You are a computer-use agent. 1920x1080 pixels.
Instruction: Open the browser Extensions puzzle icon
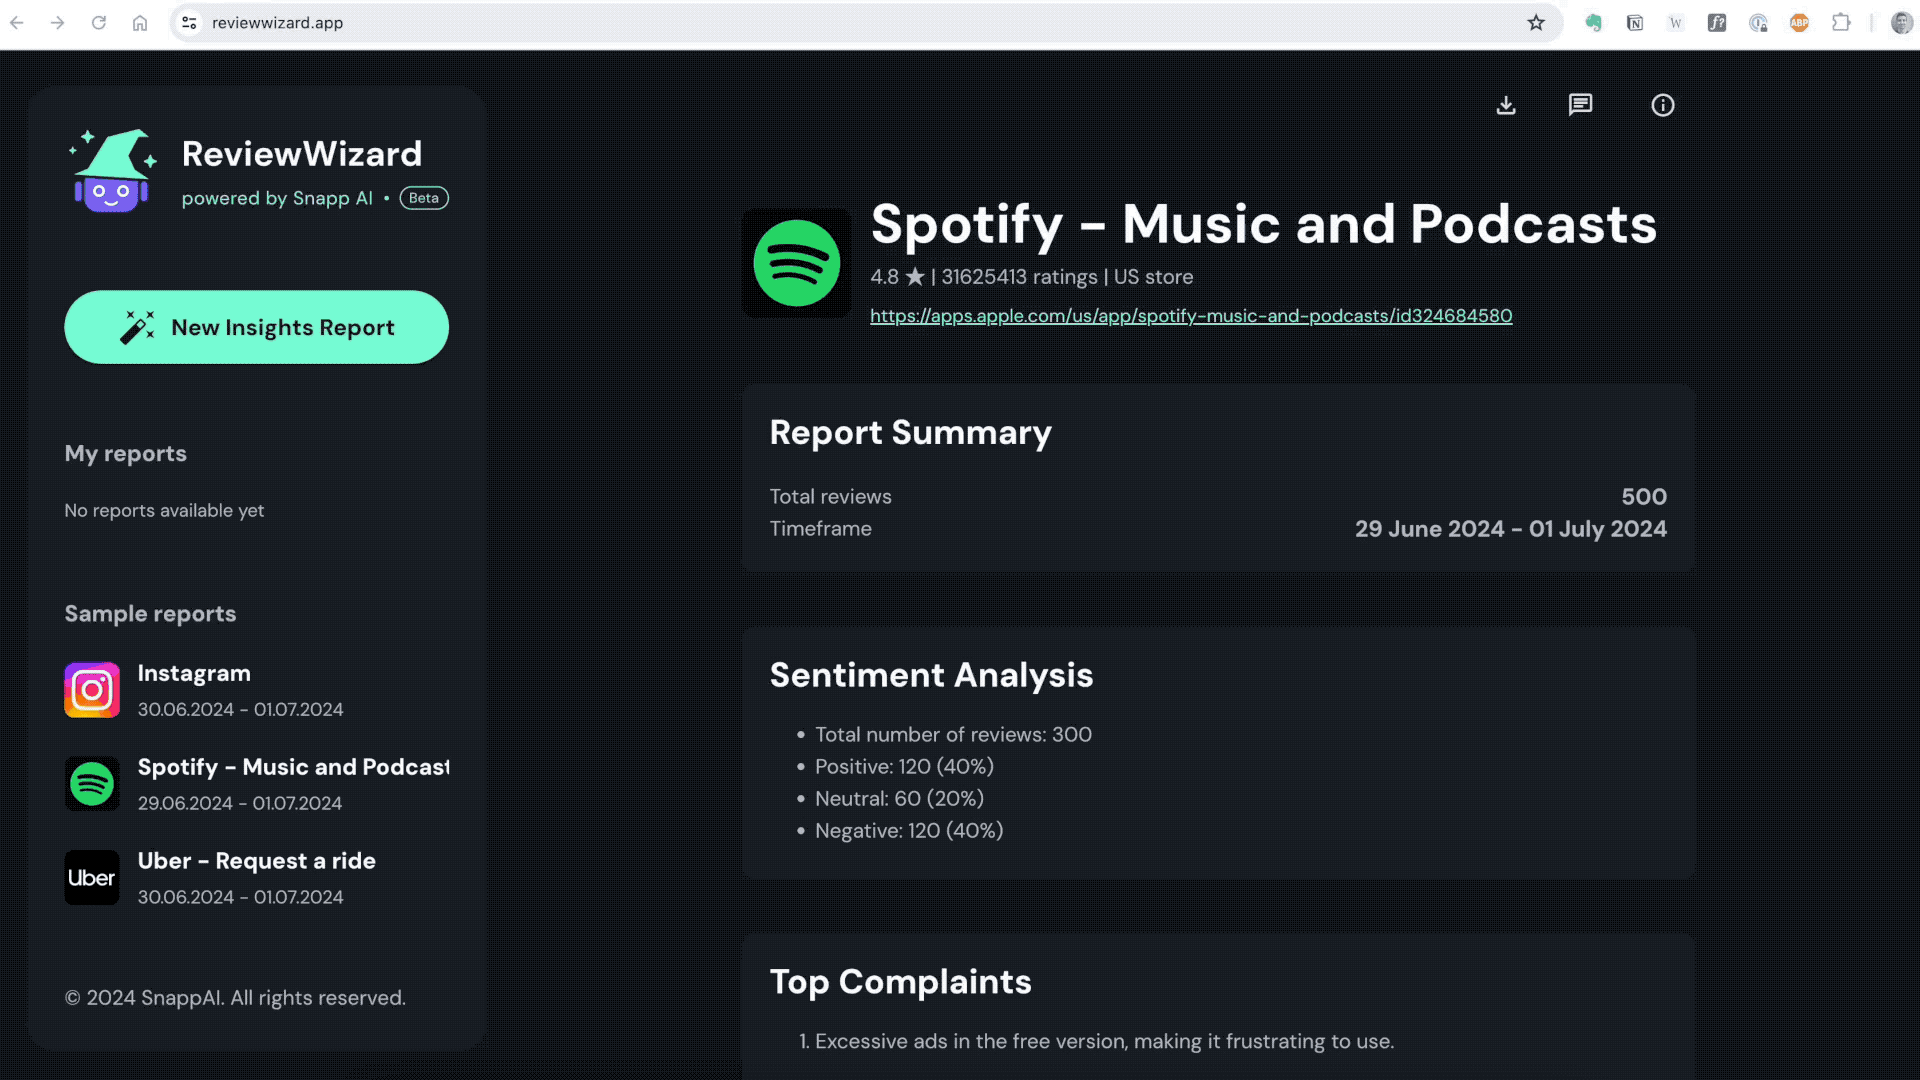pyautogui.click(x=1841, y=22)
